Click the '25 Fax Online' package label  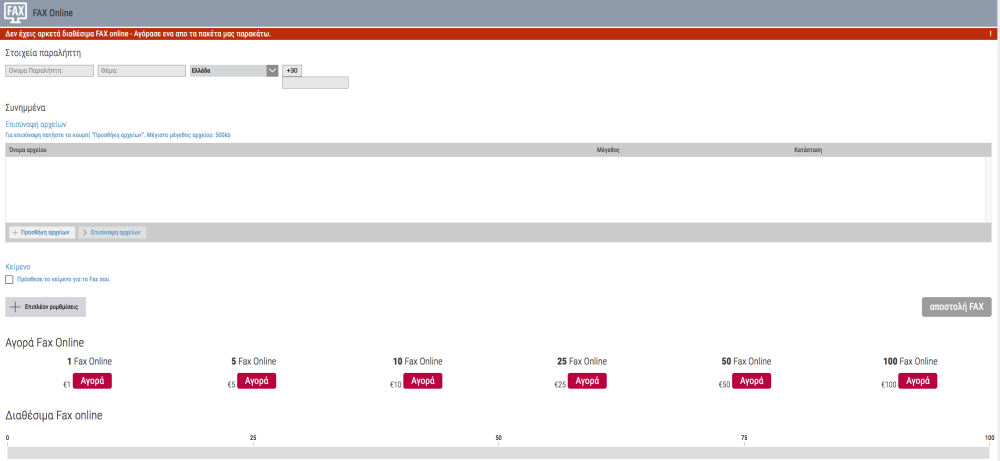tap(582, 362)
